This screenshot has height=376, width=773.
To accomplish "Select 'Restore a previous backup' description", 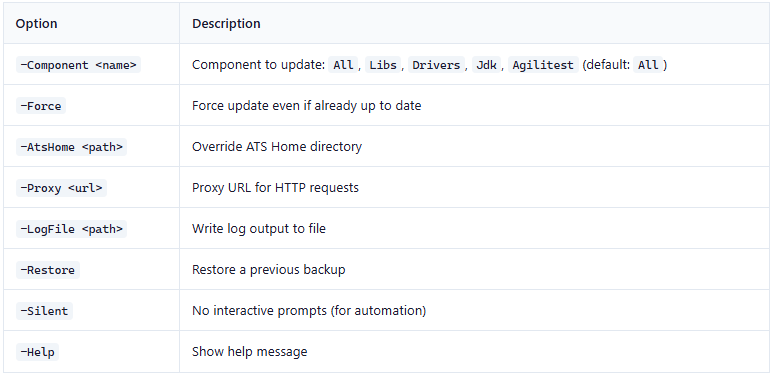I will point(269,270).
